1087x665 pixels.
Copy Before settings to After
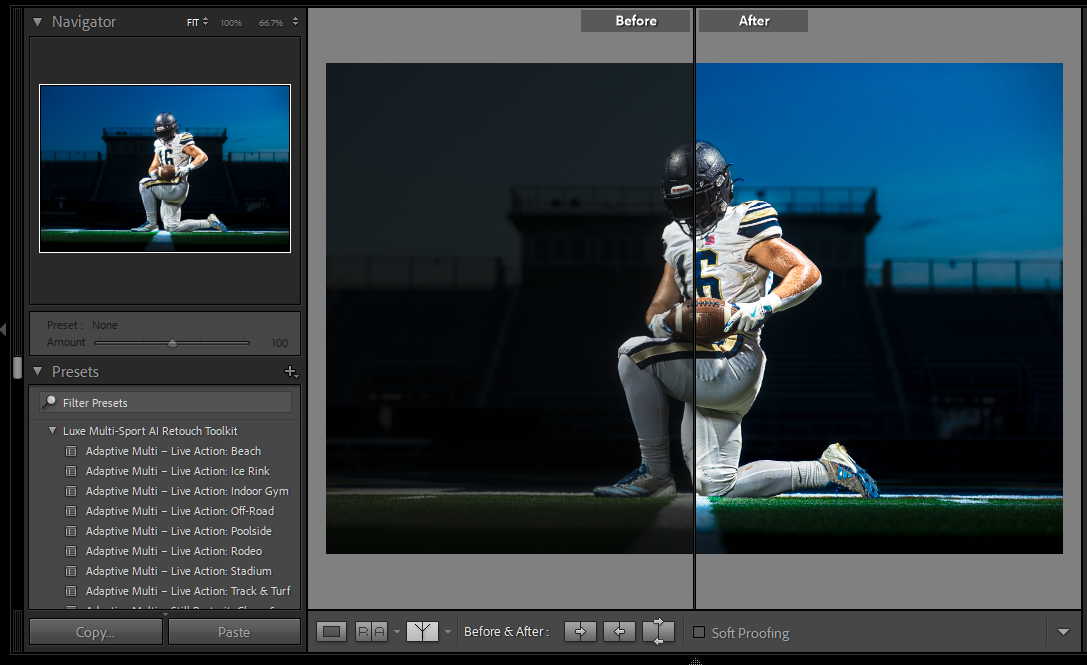[580, 632]
